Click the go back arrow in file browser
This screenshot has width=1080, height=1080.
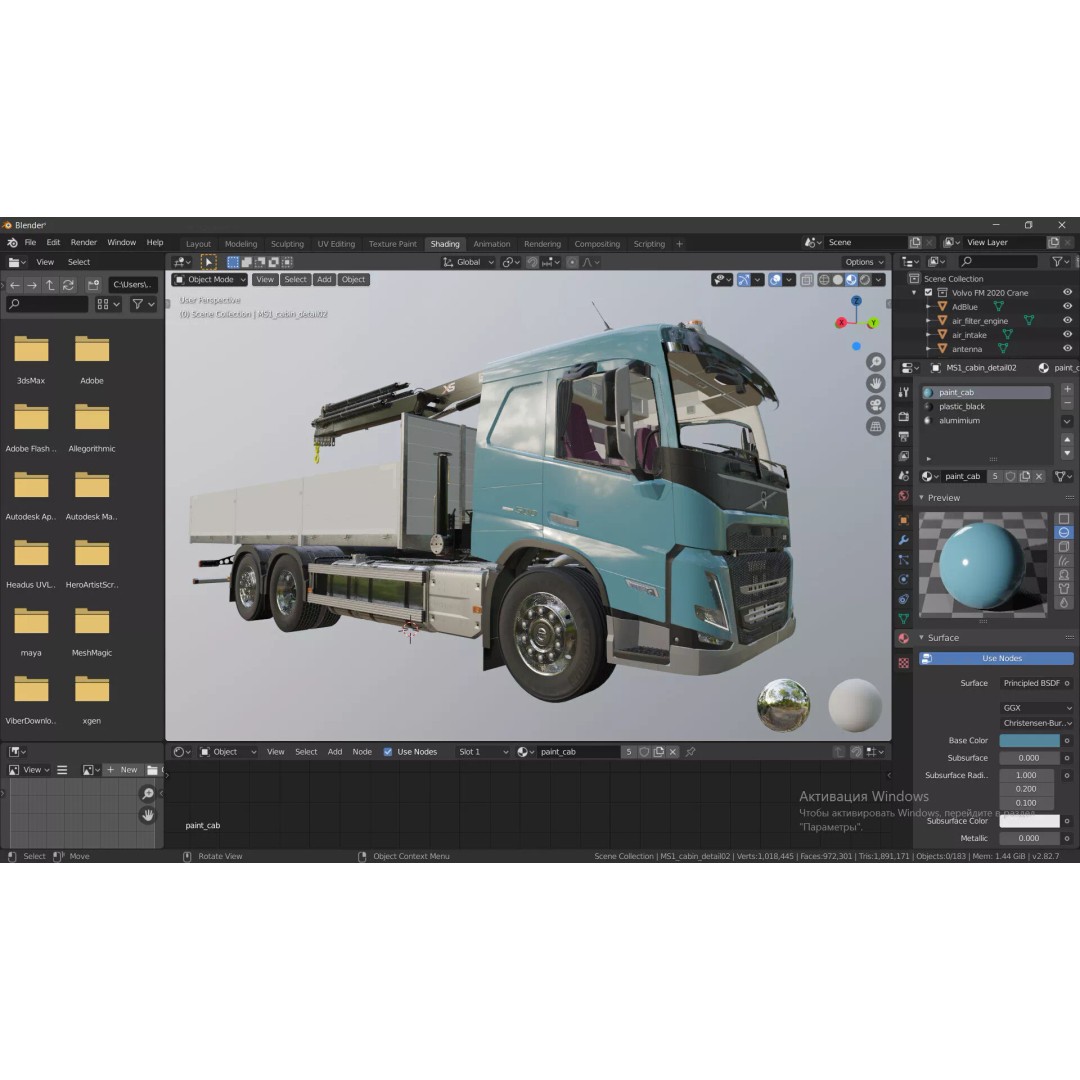click(14, 284)
